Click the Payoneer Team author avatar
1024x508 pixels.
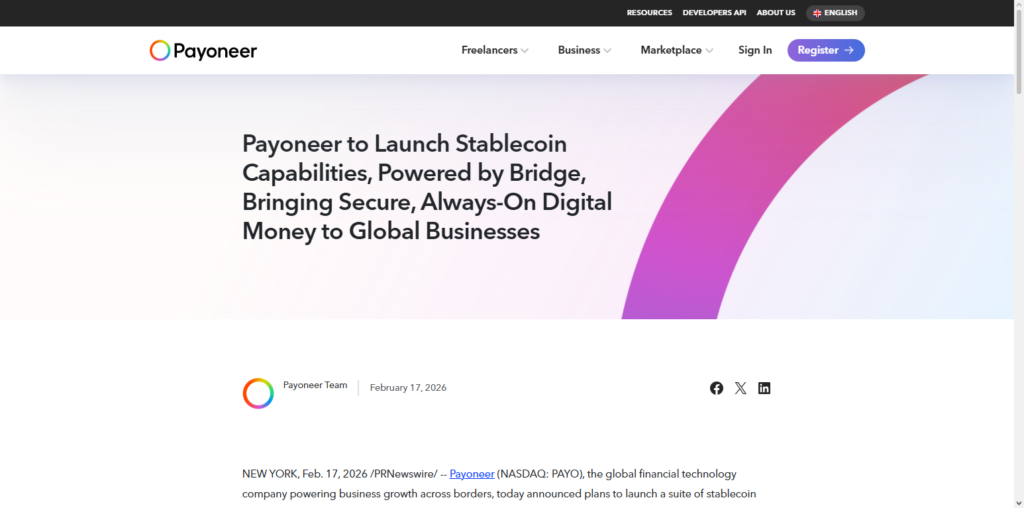click(258, 393)
